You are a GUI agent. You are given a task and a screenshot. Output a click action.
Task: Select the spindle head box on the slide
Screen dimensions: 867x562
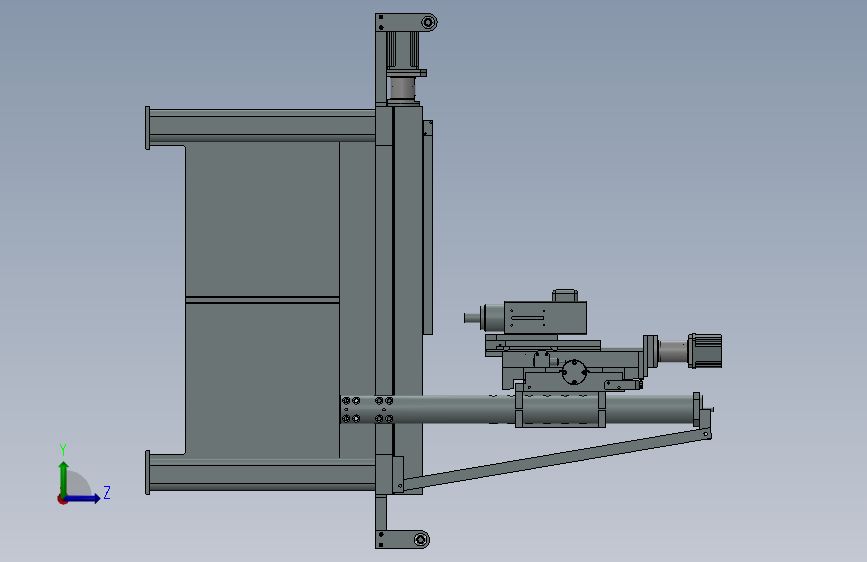pyautogui.click(x=545, y=318)
